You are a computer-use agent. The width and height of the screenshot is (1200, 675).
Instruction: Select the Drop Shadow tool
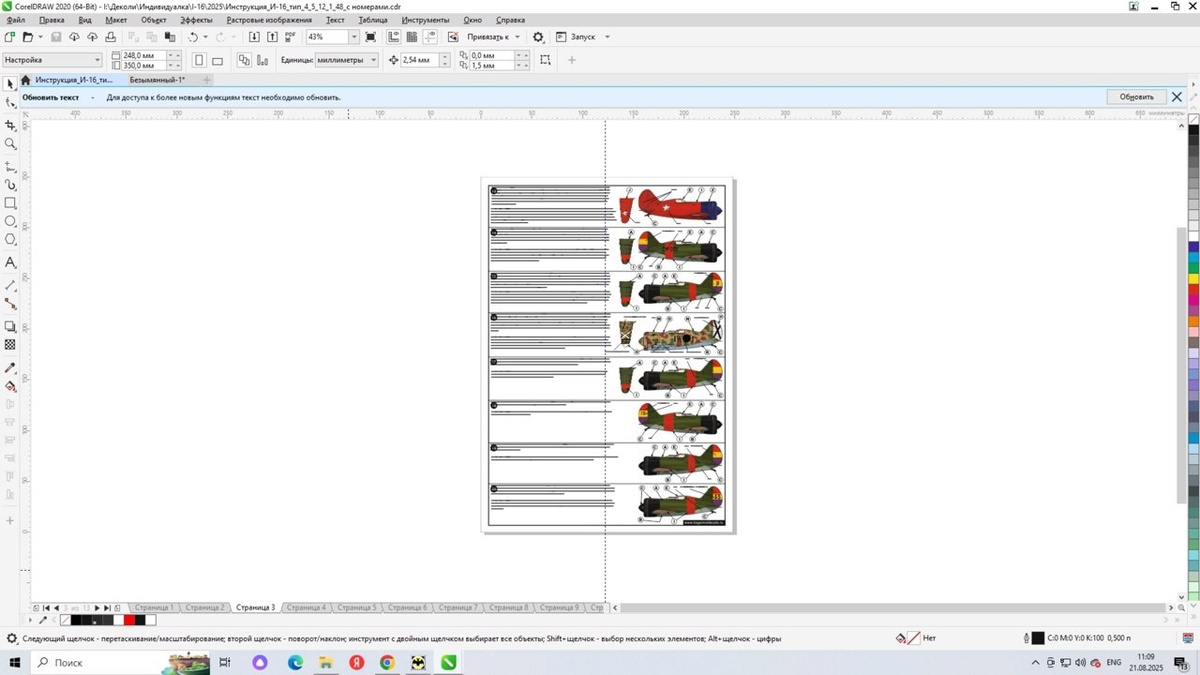tap(10, 326)
